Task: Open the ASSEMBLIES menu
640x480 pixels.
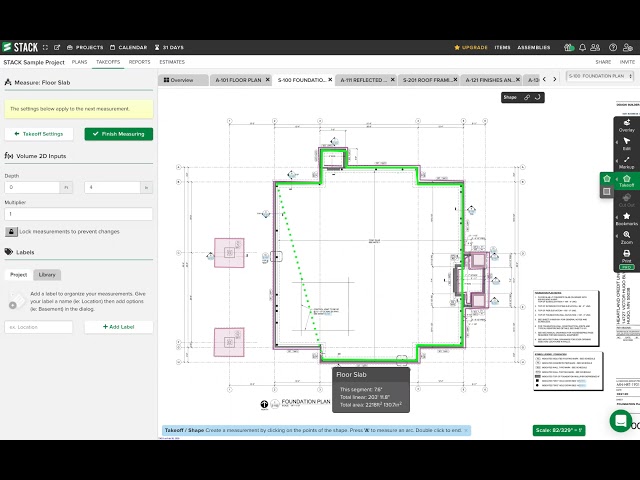Action: [534, 47]
